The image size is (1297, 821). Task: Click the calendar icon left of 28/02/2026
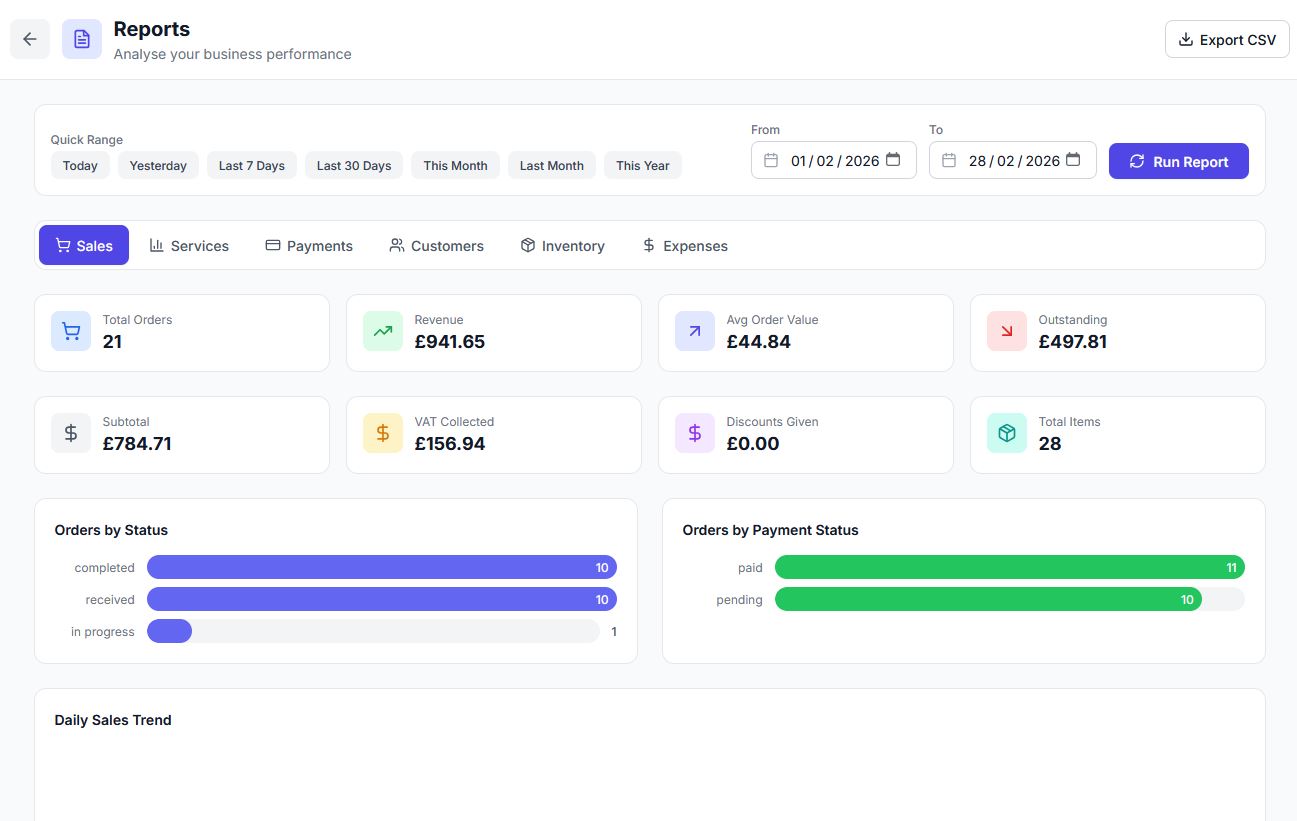pos(949,160)
